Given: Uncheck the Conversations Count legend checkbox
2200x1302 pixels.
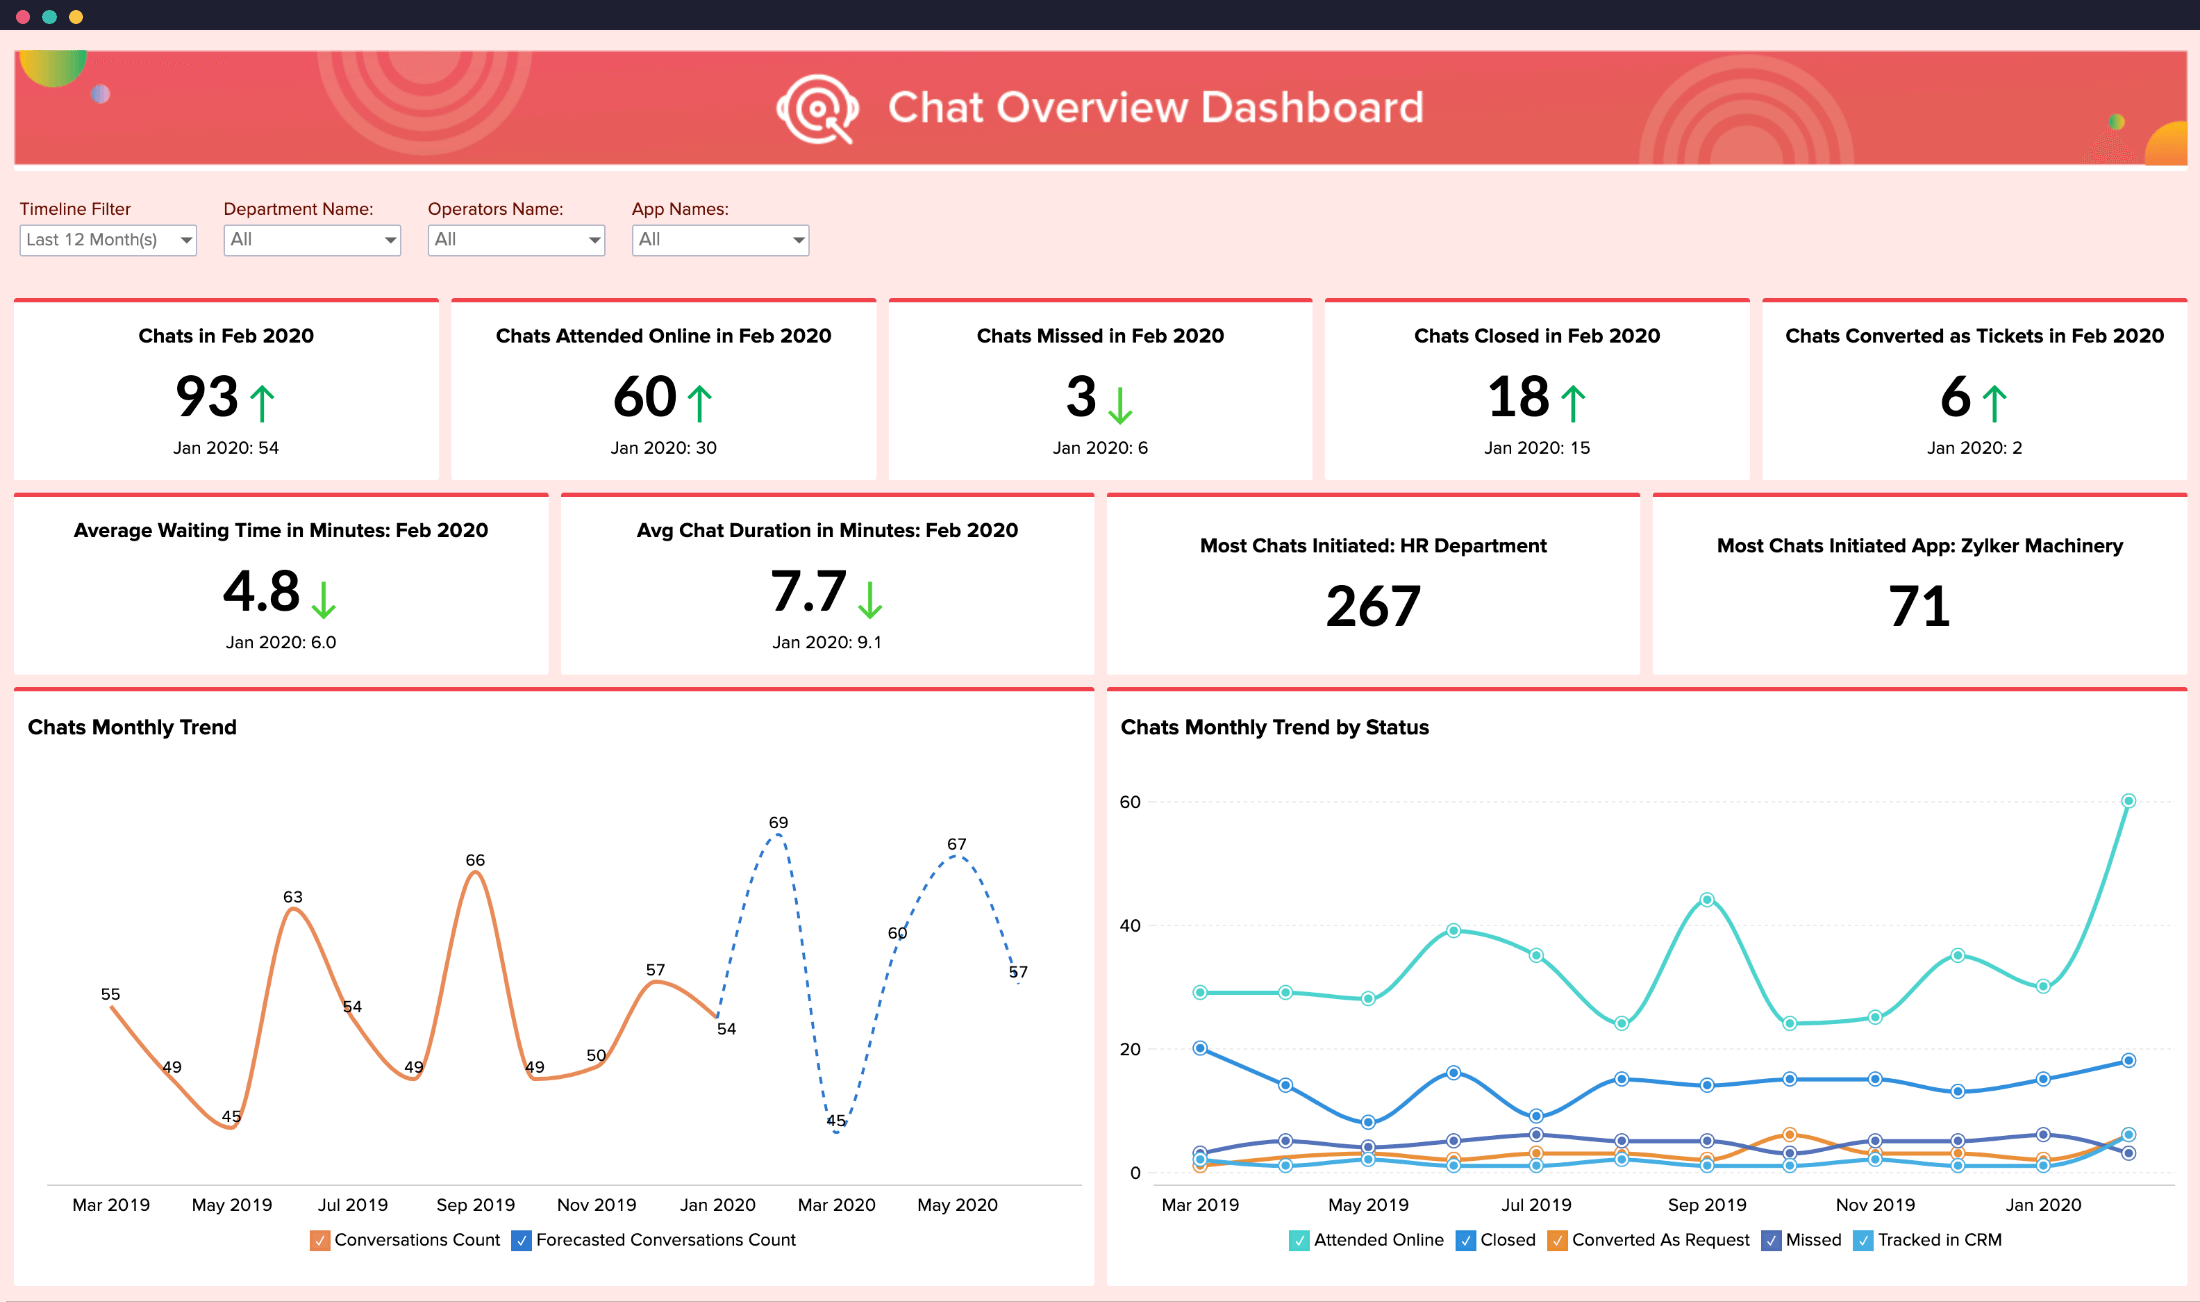Looking at the screenshot, I should pos(320,1240).
